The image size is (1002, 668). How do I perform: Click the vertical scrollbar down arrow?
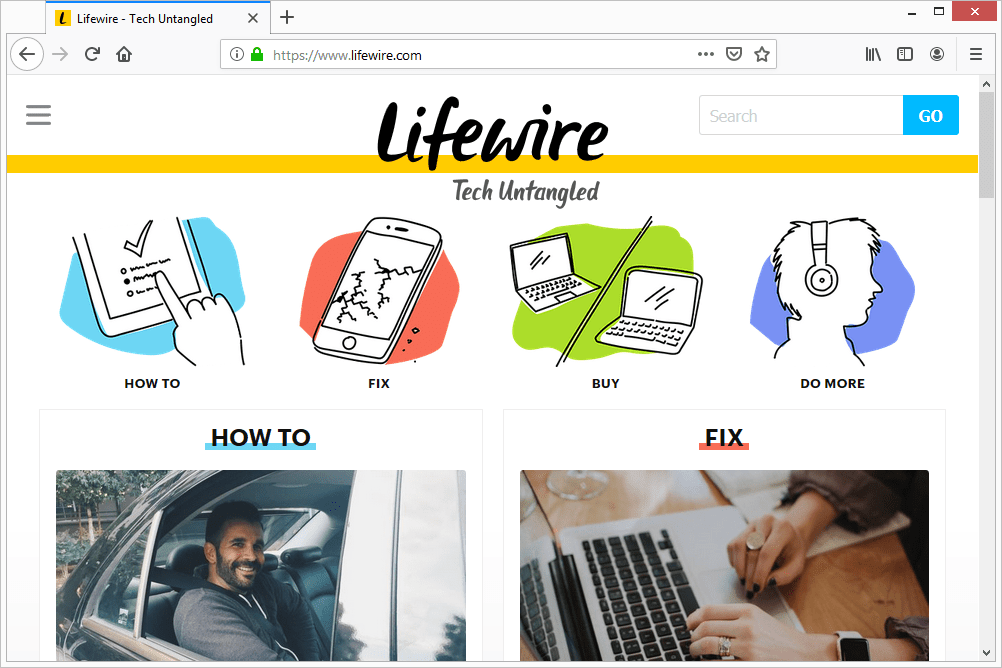point(986,653)
